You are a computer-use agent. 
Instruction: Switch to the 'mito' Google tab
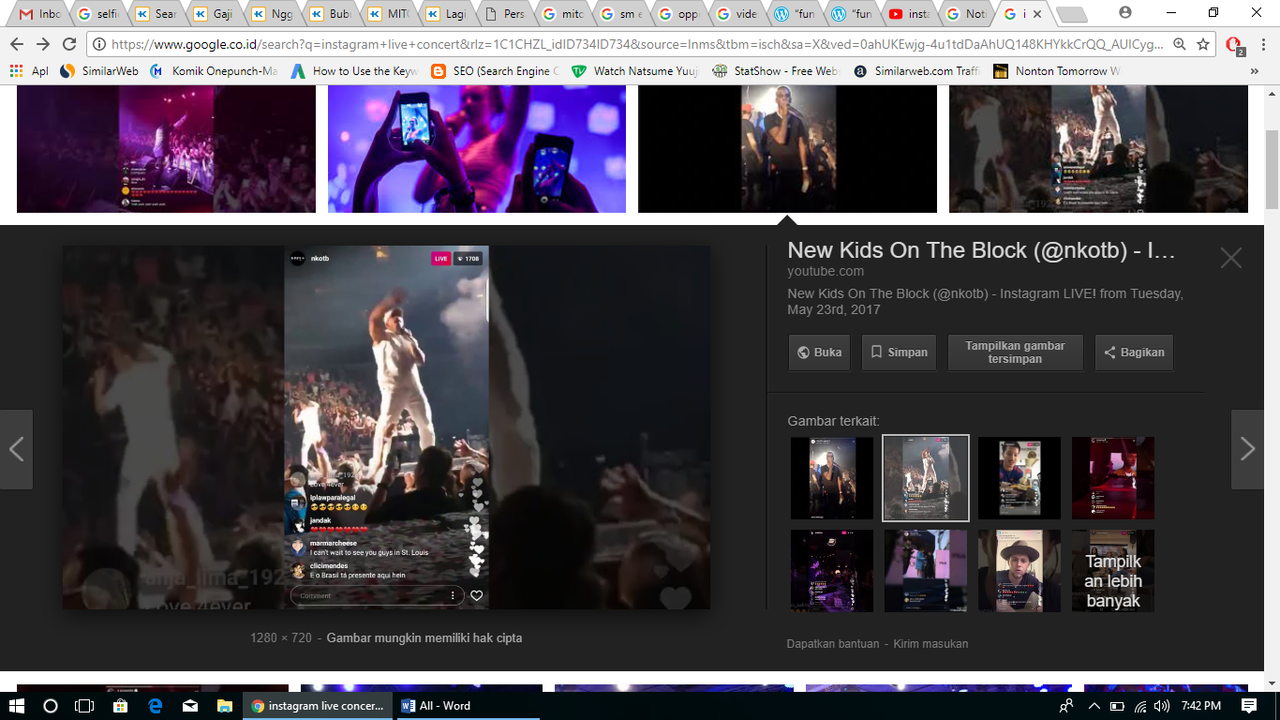click(x=561, y=14)
